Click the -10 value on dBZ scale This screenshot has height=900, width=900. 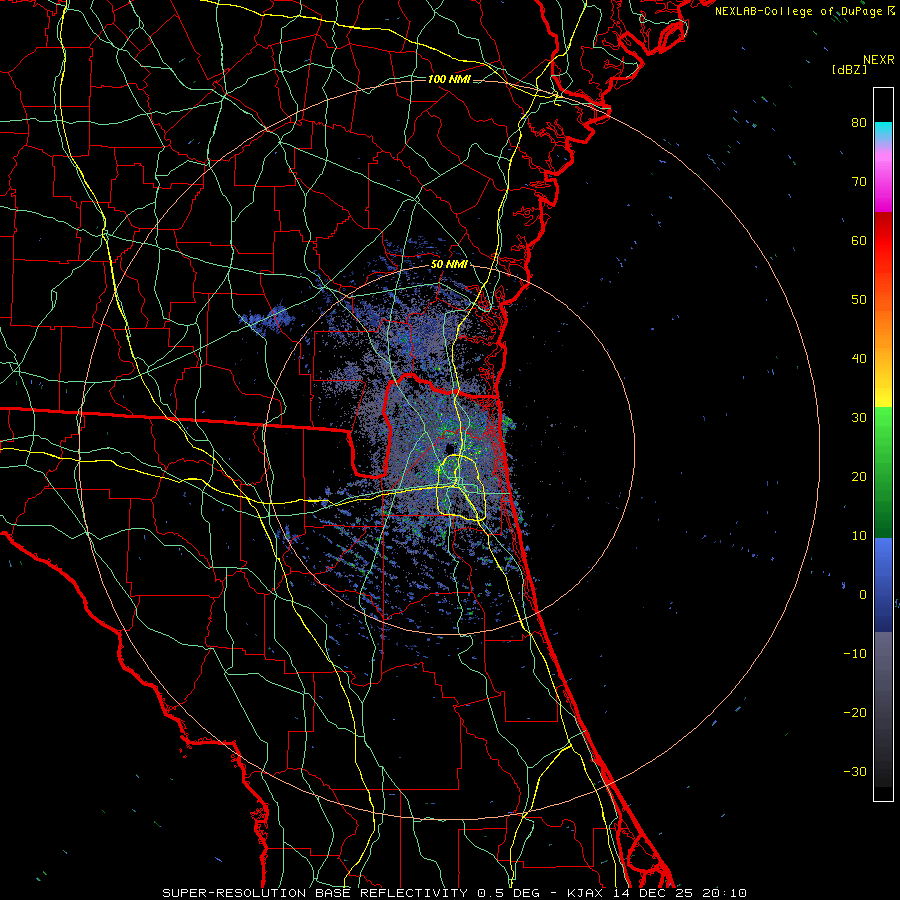click(855, 653)
